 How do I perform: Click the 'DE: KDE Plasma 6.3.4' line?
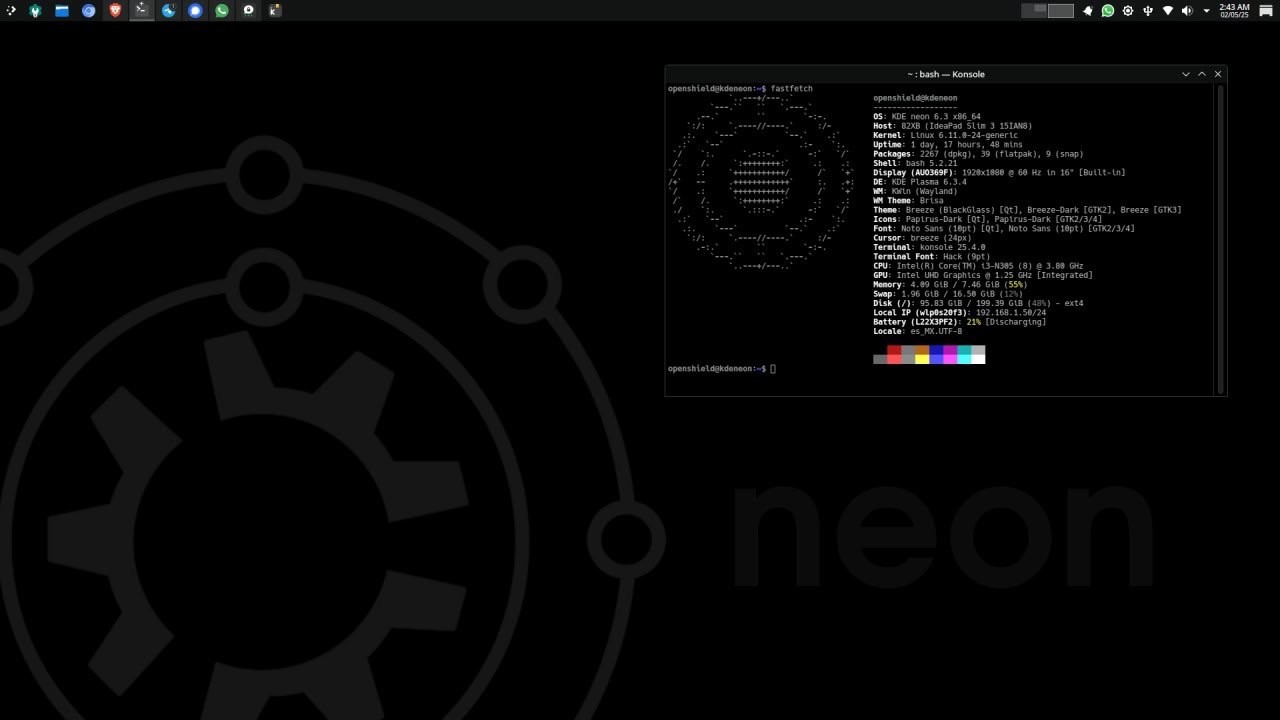tap(920, 182)
